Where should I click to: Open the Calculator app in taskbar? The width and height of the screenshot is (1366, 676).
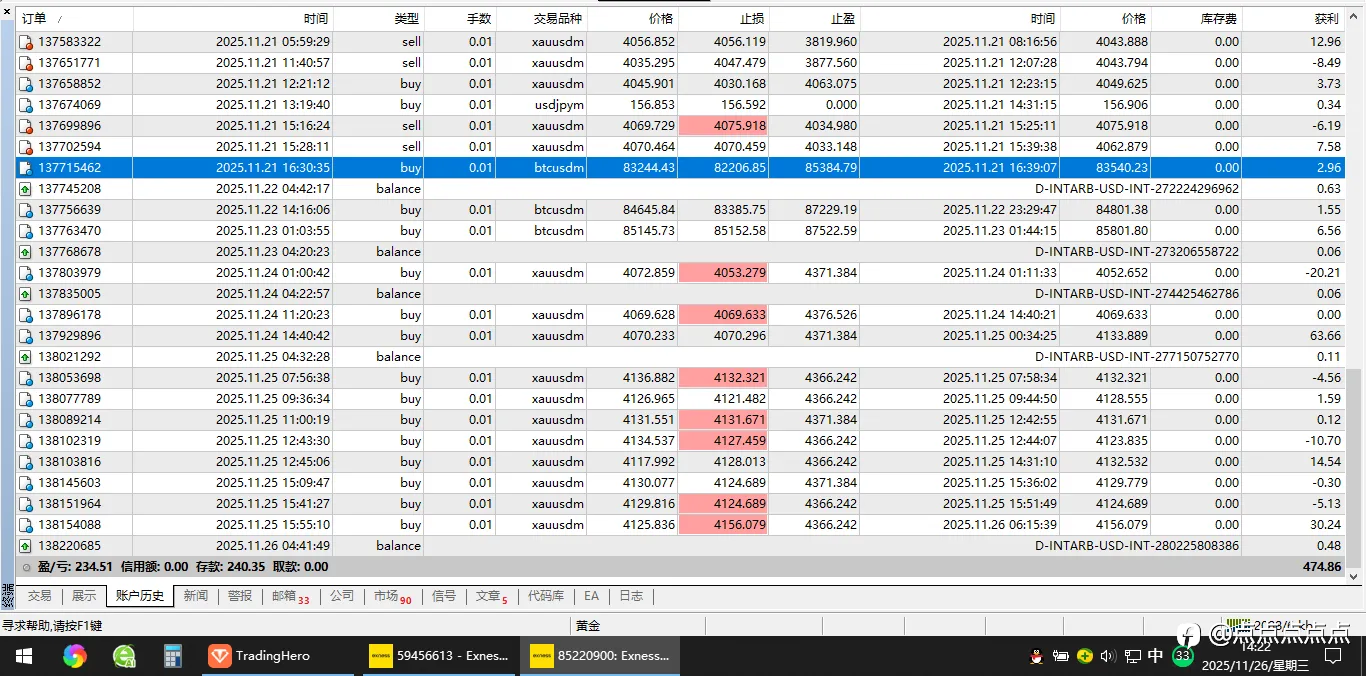(x=172, y=656)
